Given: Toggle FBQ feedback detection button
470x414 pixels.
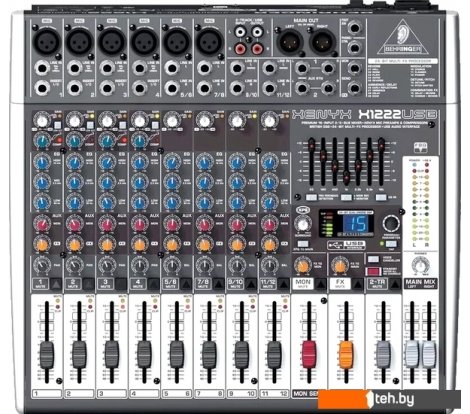Looking at the screenshot, I should pyautogui.click(x=311, y=197).
